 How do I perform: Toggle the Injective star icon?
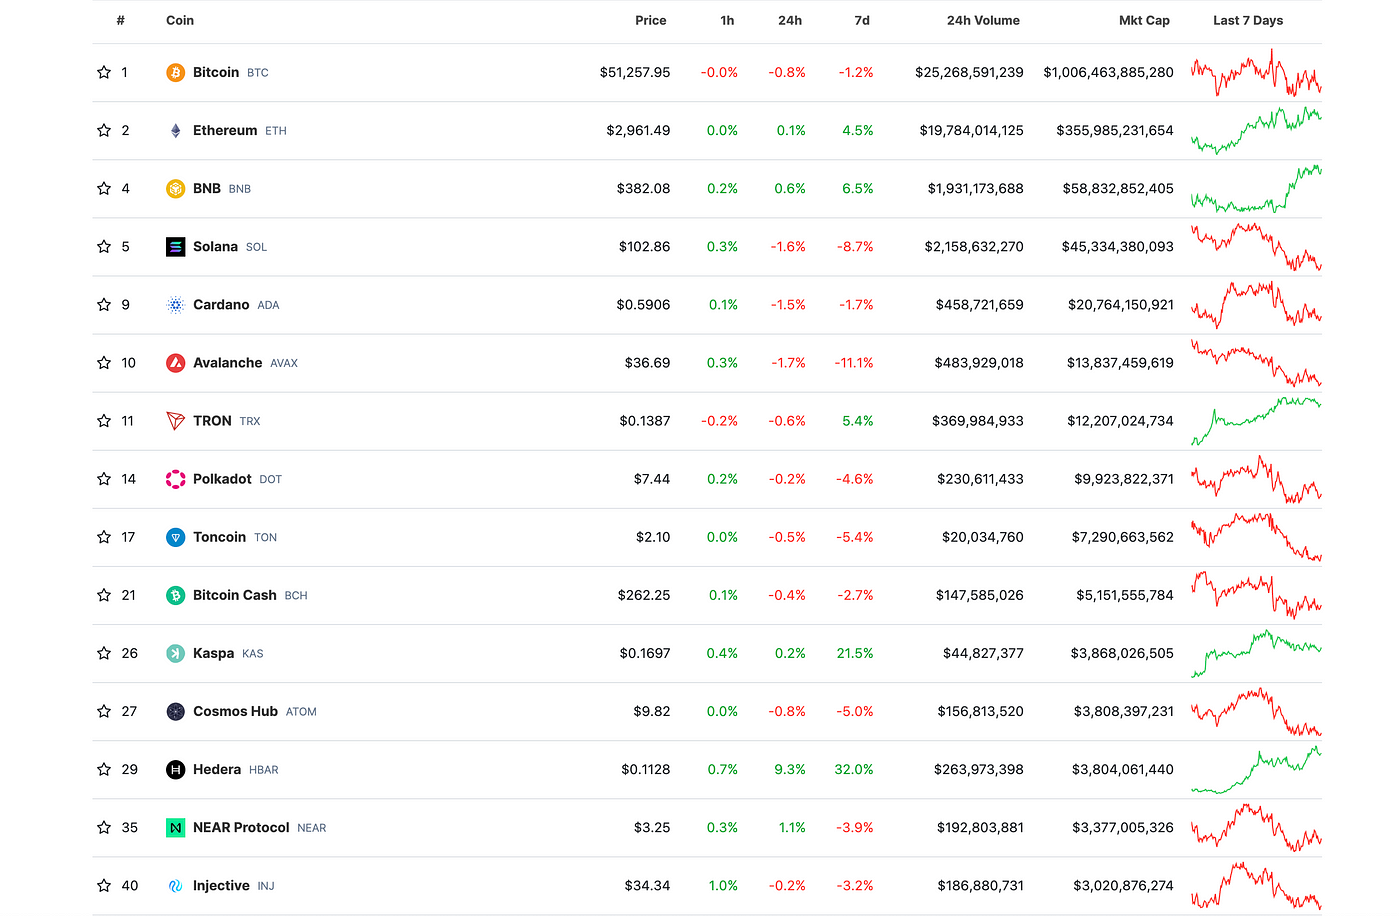[x=104, y=884]
